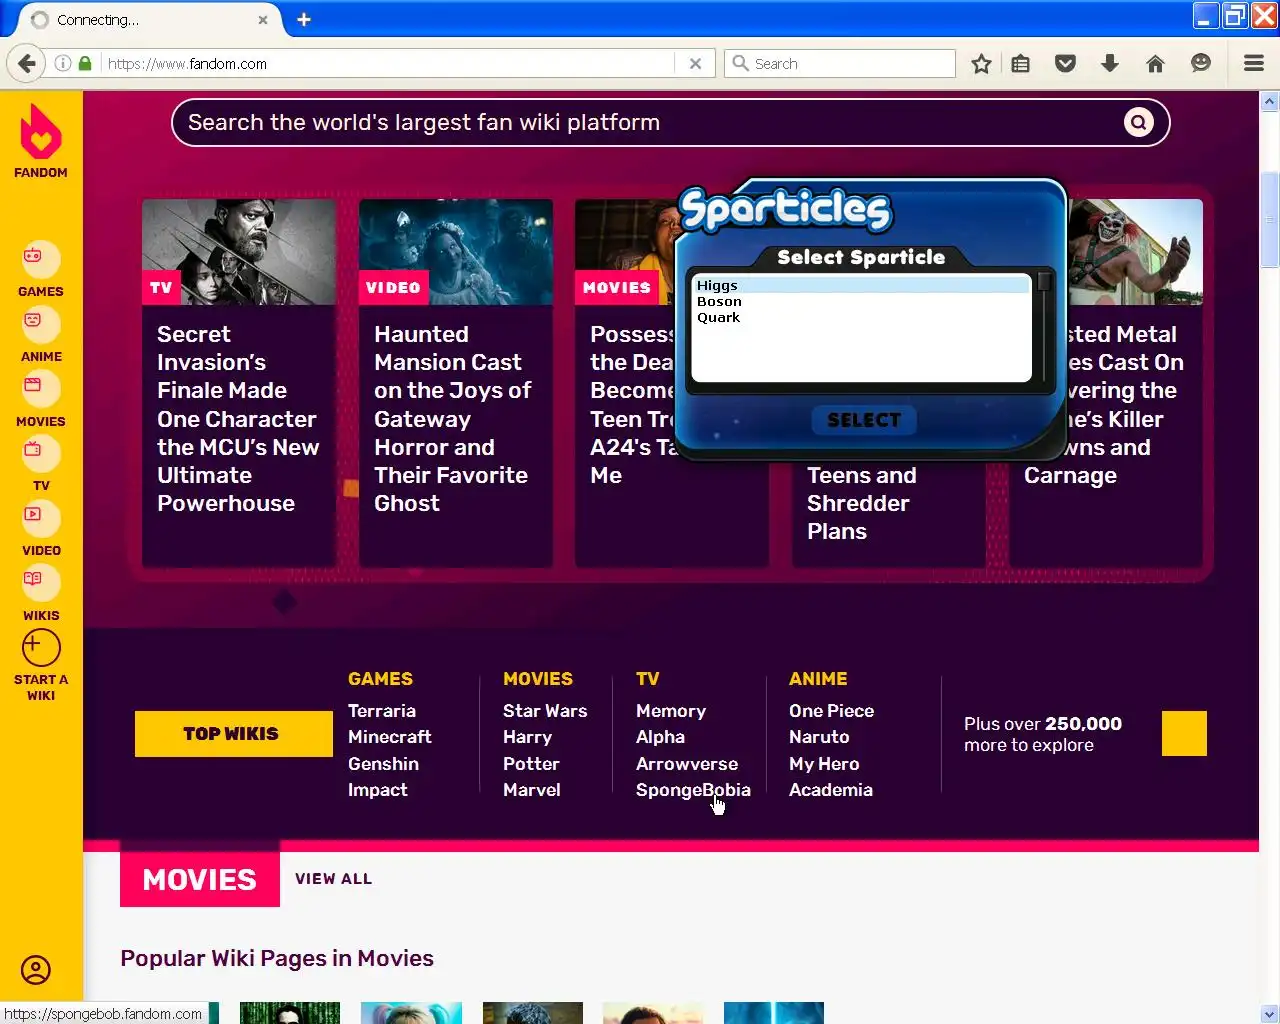Click the page vertical scrollbar thumb
This screenshot has height=1024, width=1280.
(x=1270, y=220)
